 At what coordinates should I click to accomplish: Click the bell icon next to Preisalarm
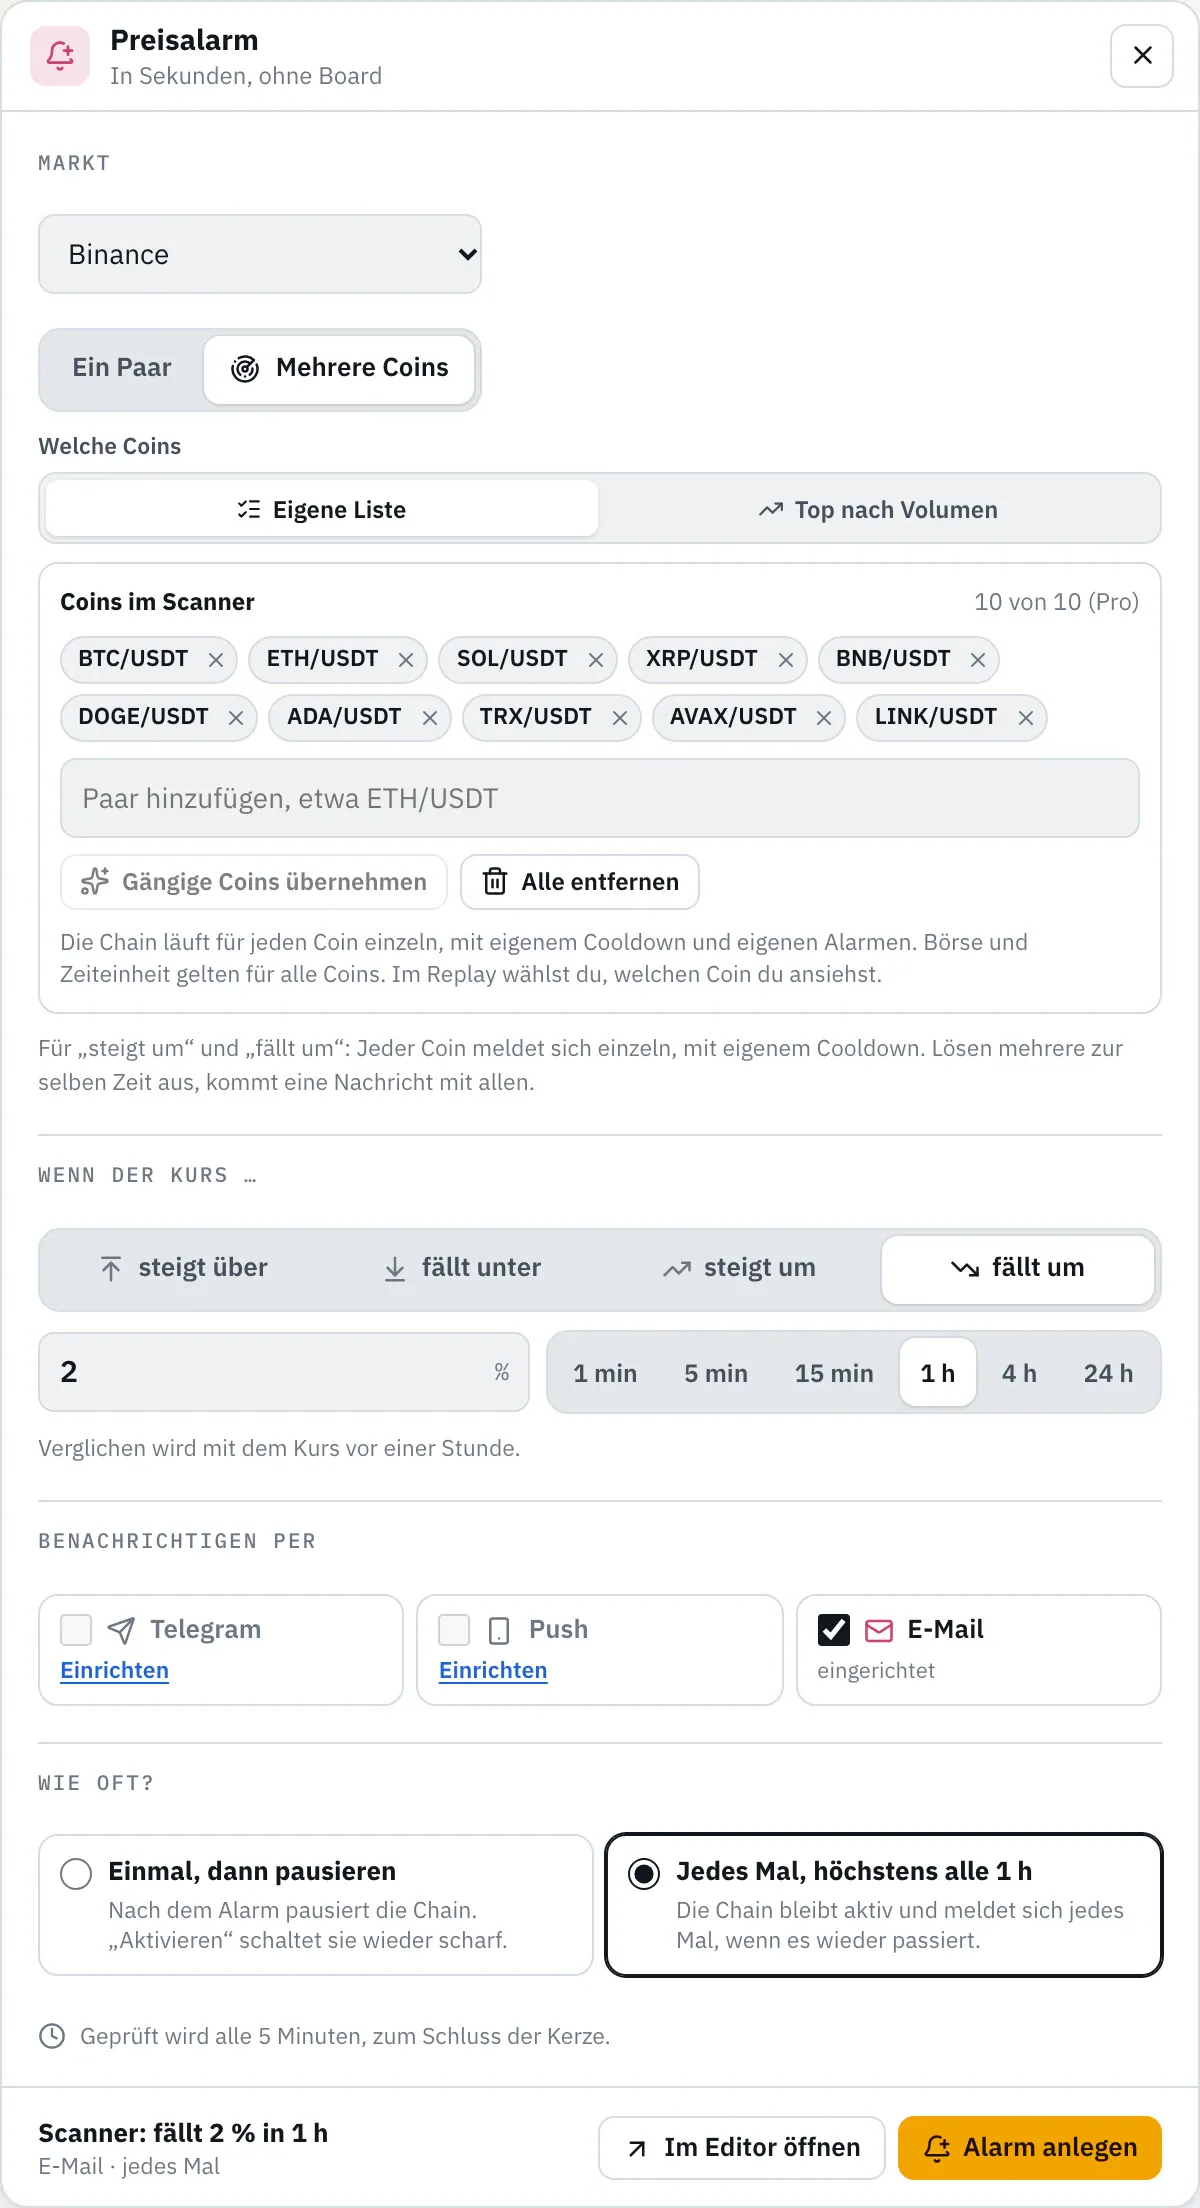click(60, 56)
